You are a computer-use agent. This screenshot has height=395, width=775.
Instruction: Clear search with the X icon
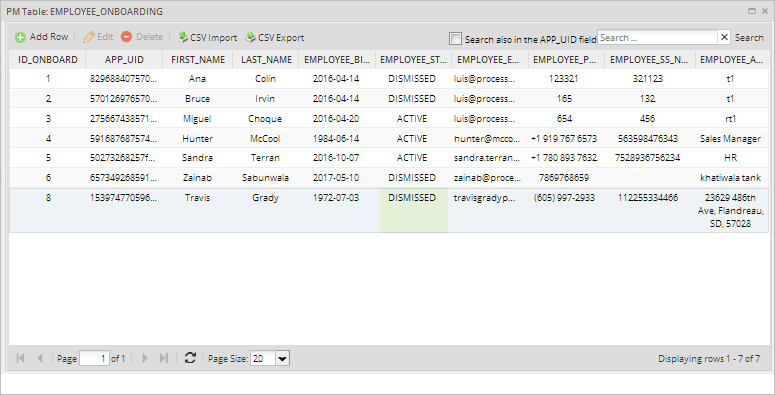click(x=724, y=37)
